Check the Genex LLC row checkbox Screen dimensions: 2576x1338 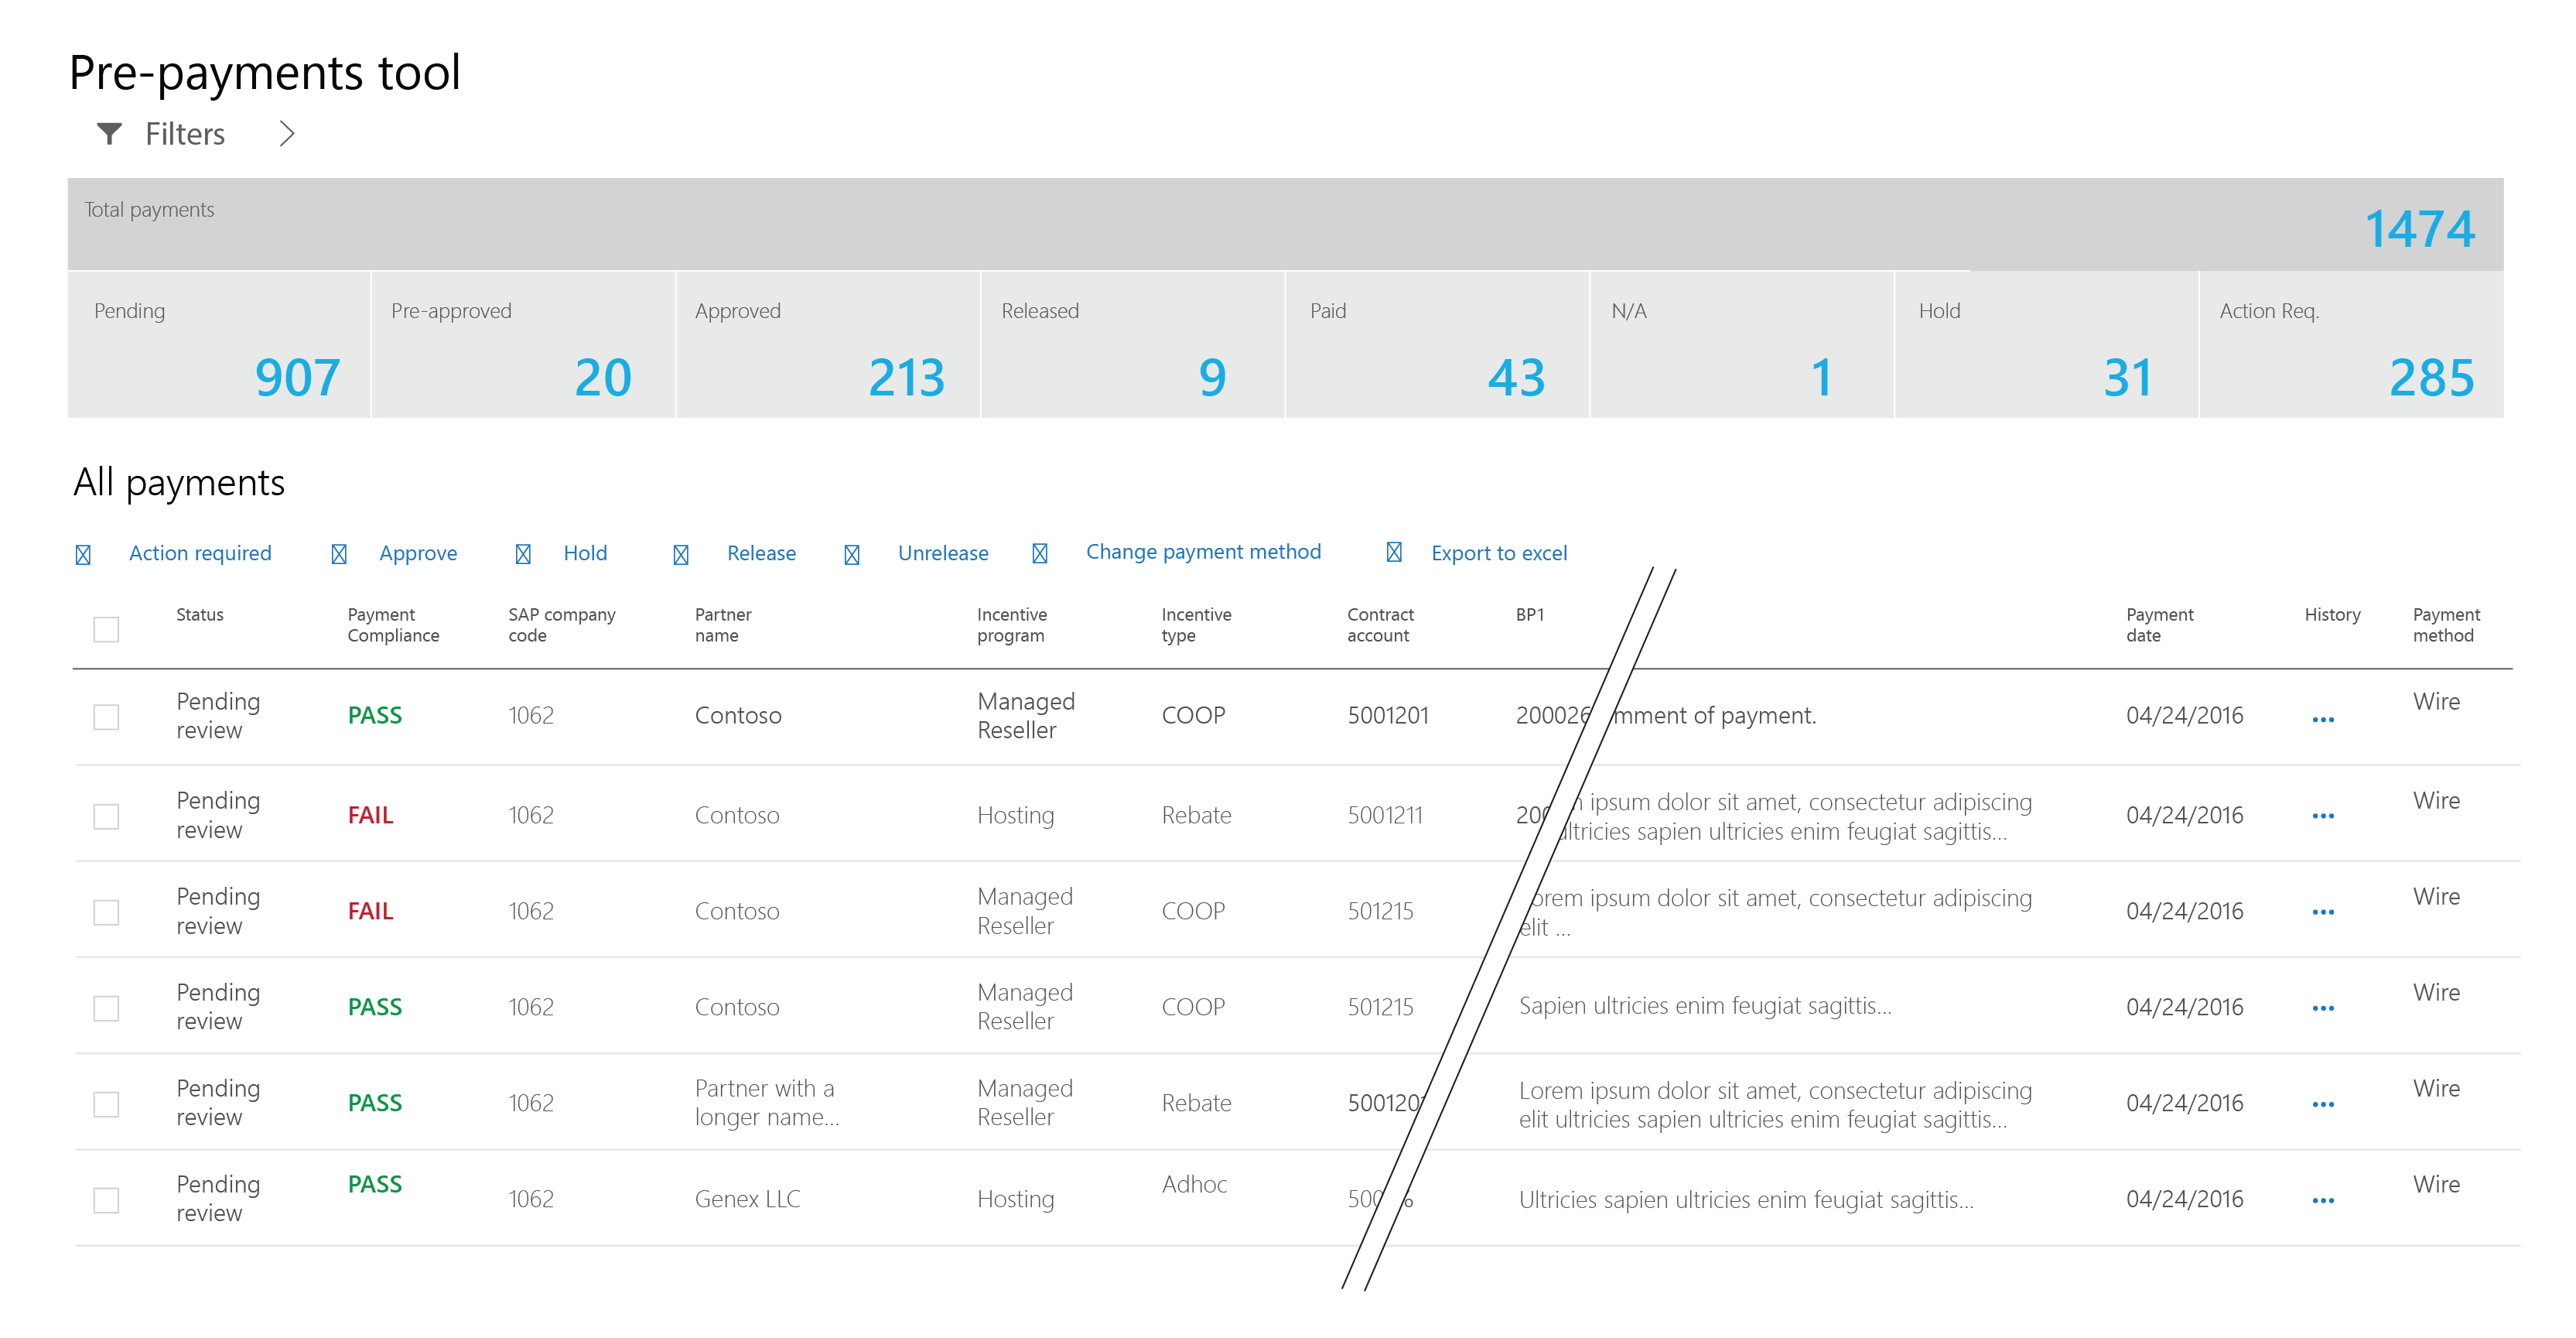(105, 1199)
